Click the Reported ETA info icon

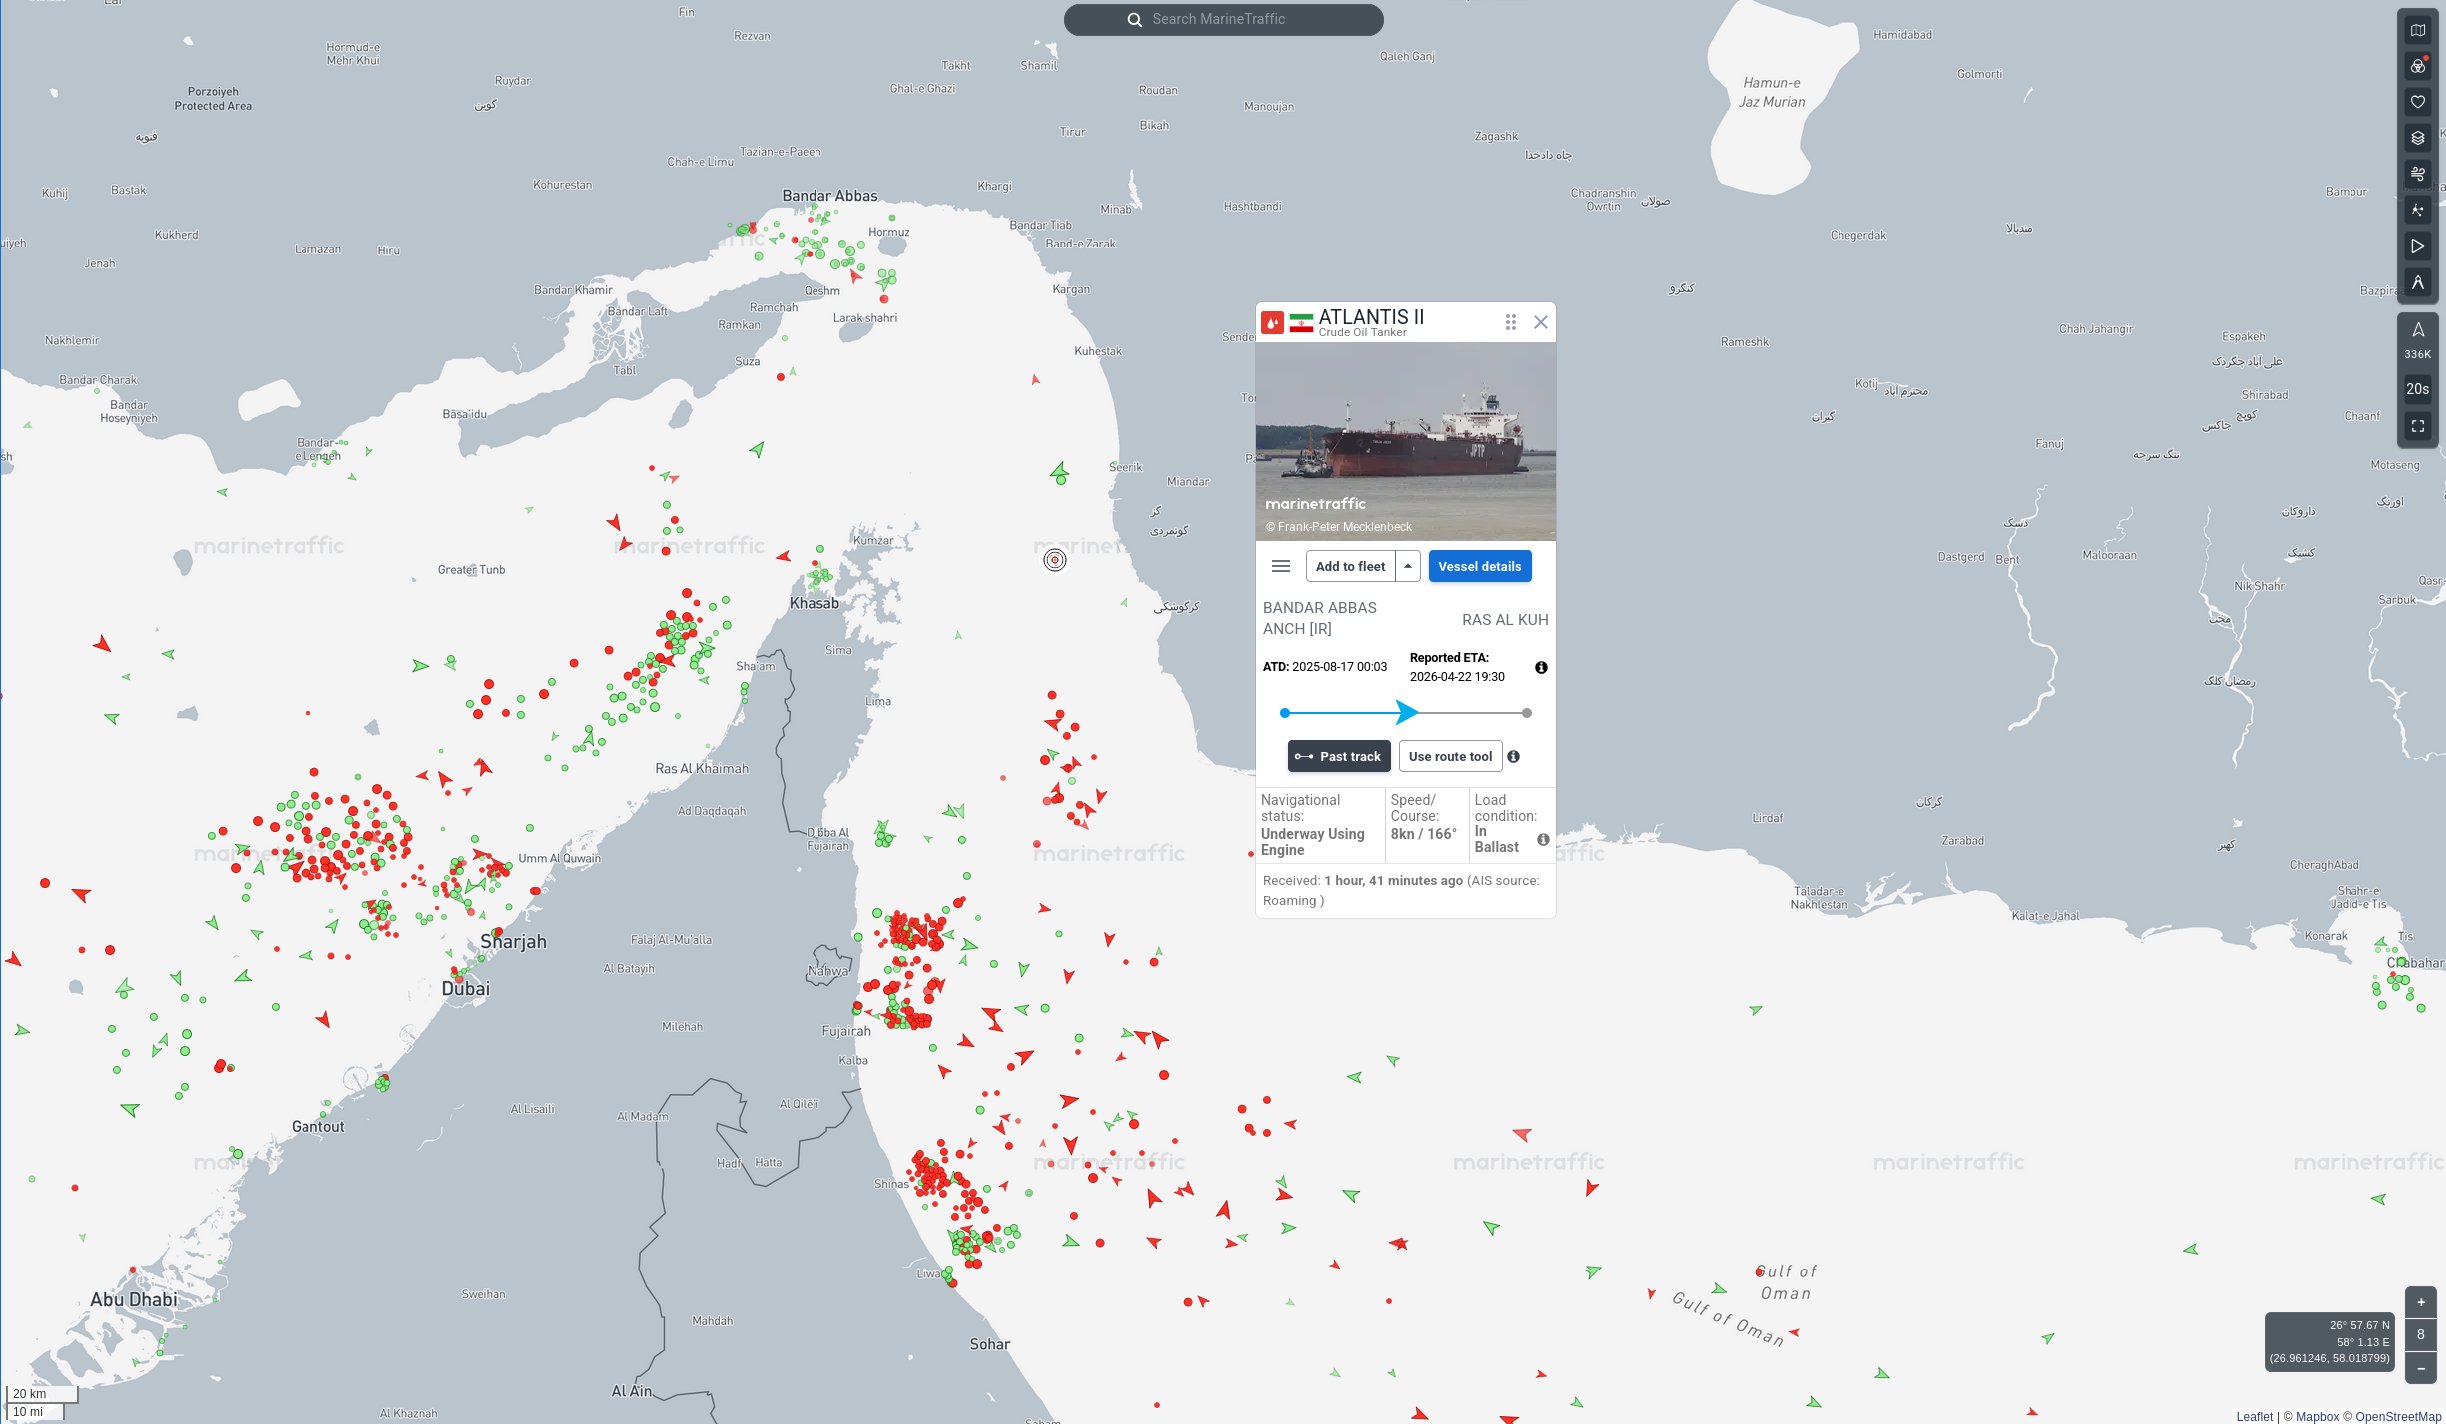tap(1541, 667)
